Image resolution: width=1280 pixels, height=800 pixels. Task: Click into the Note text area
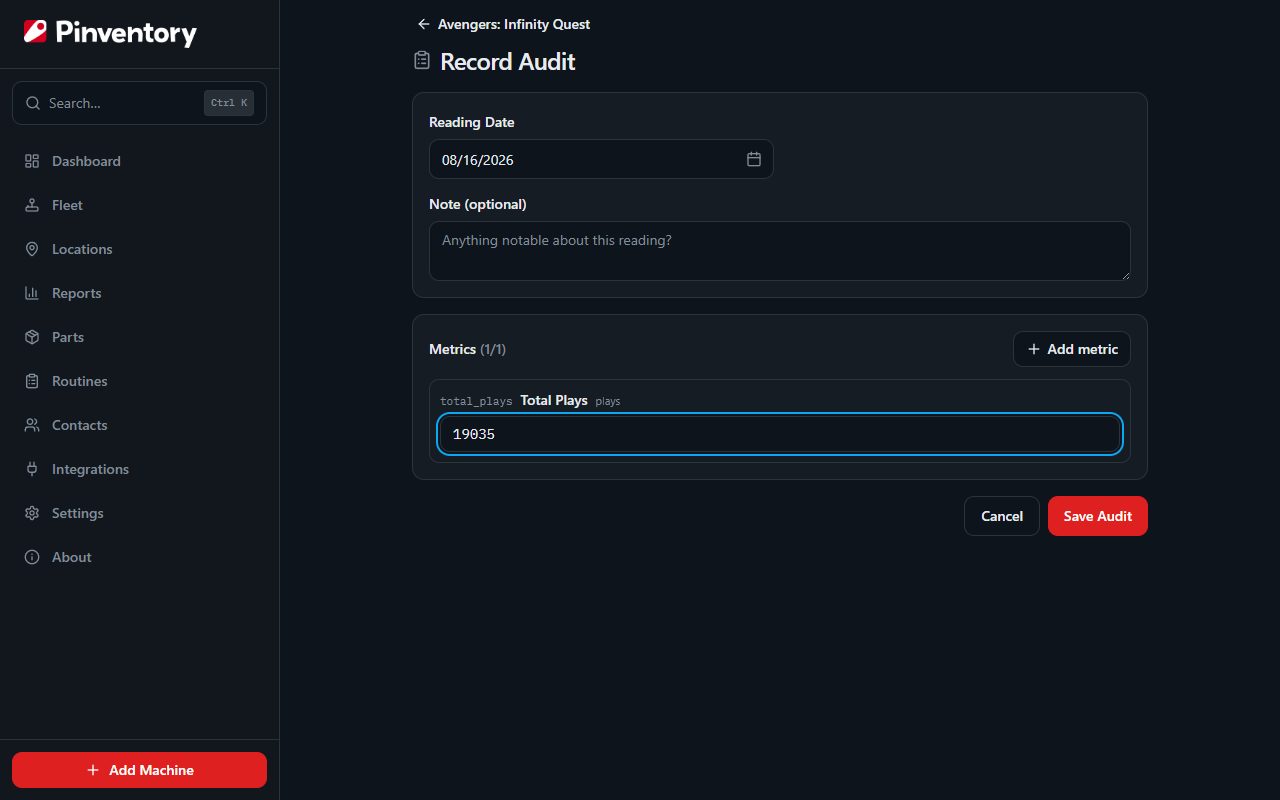click(x=780, y=251)
